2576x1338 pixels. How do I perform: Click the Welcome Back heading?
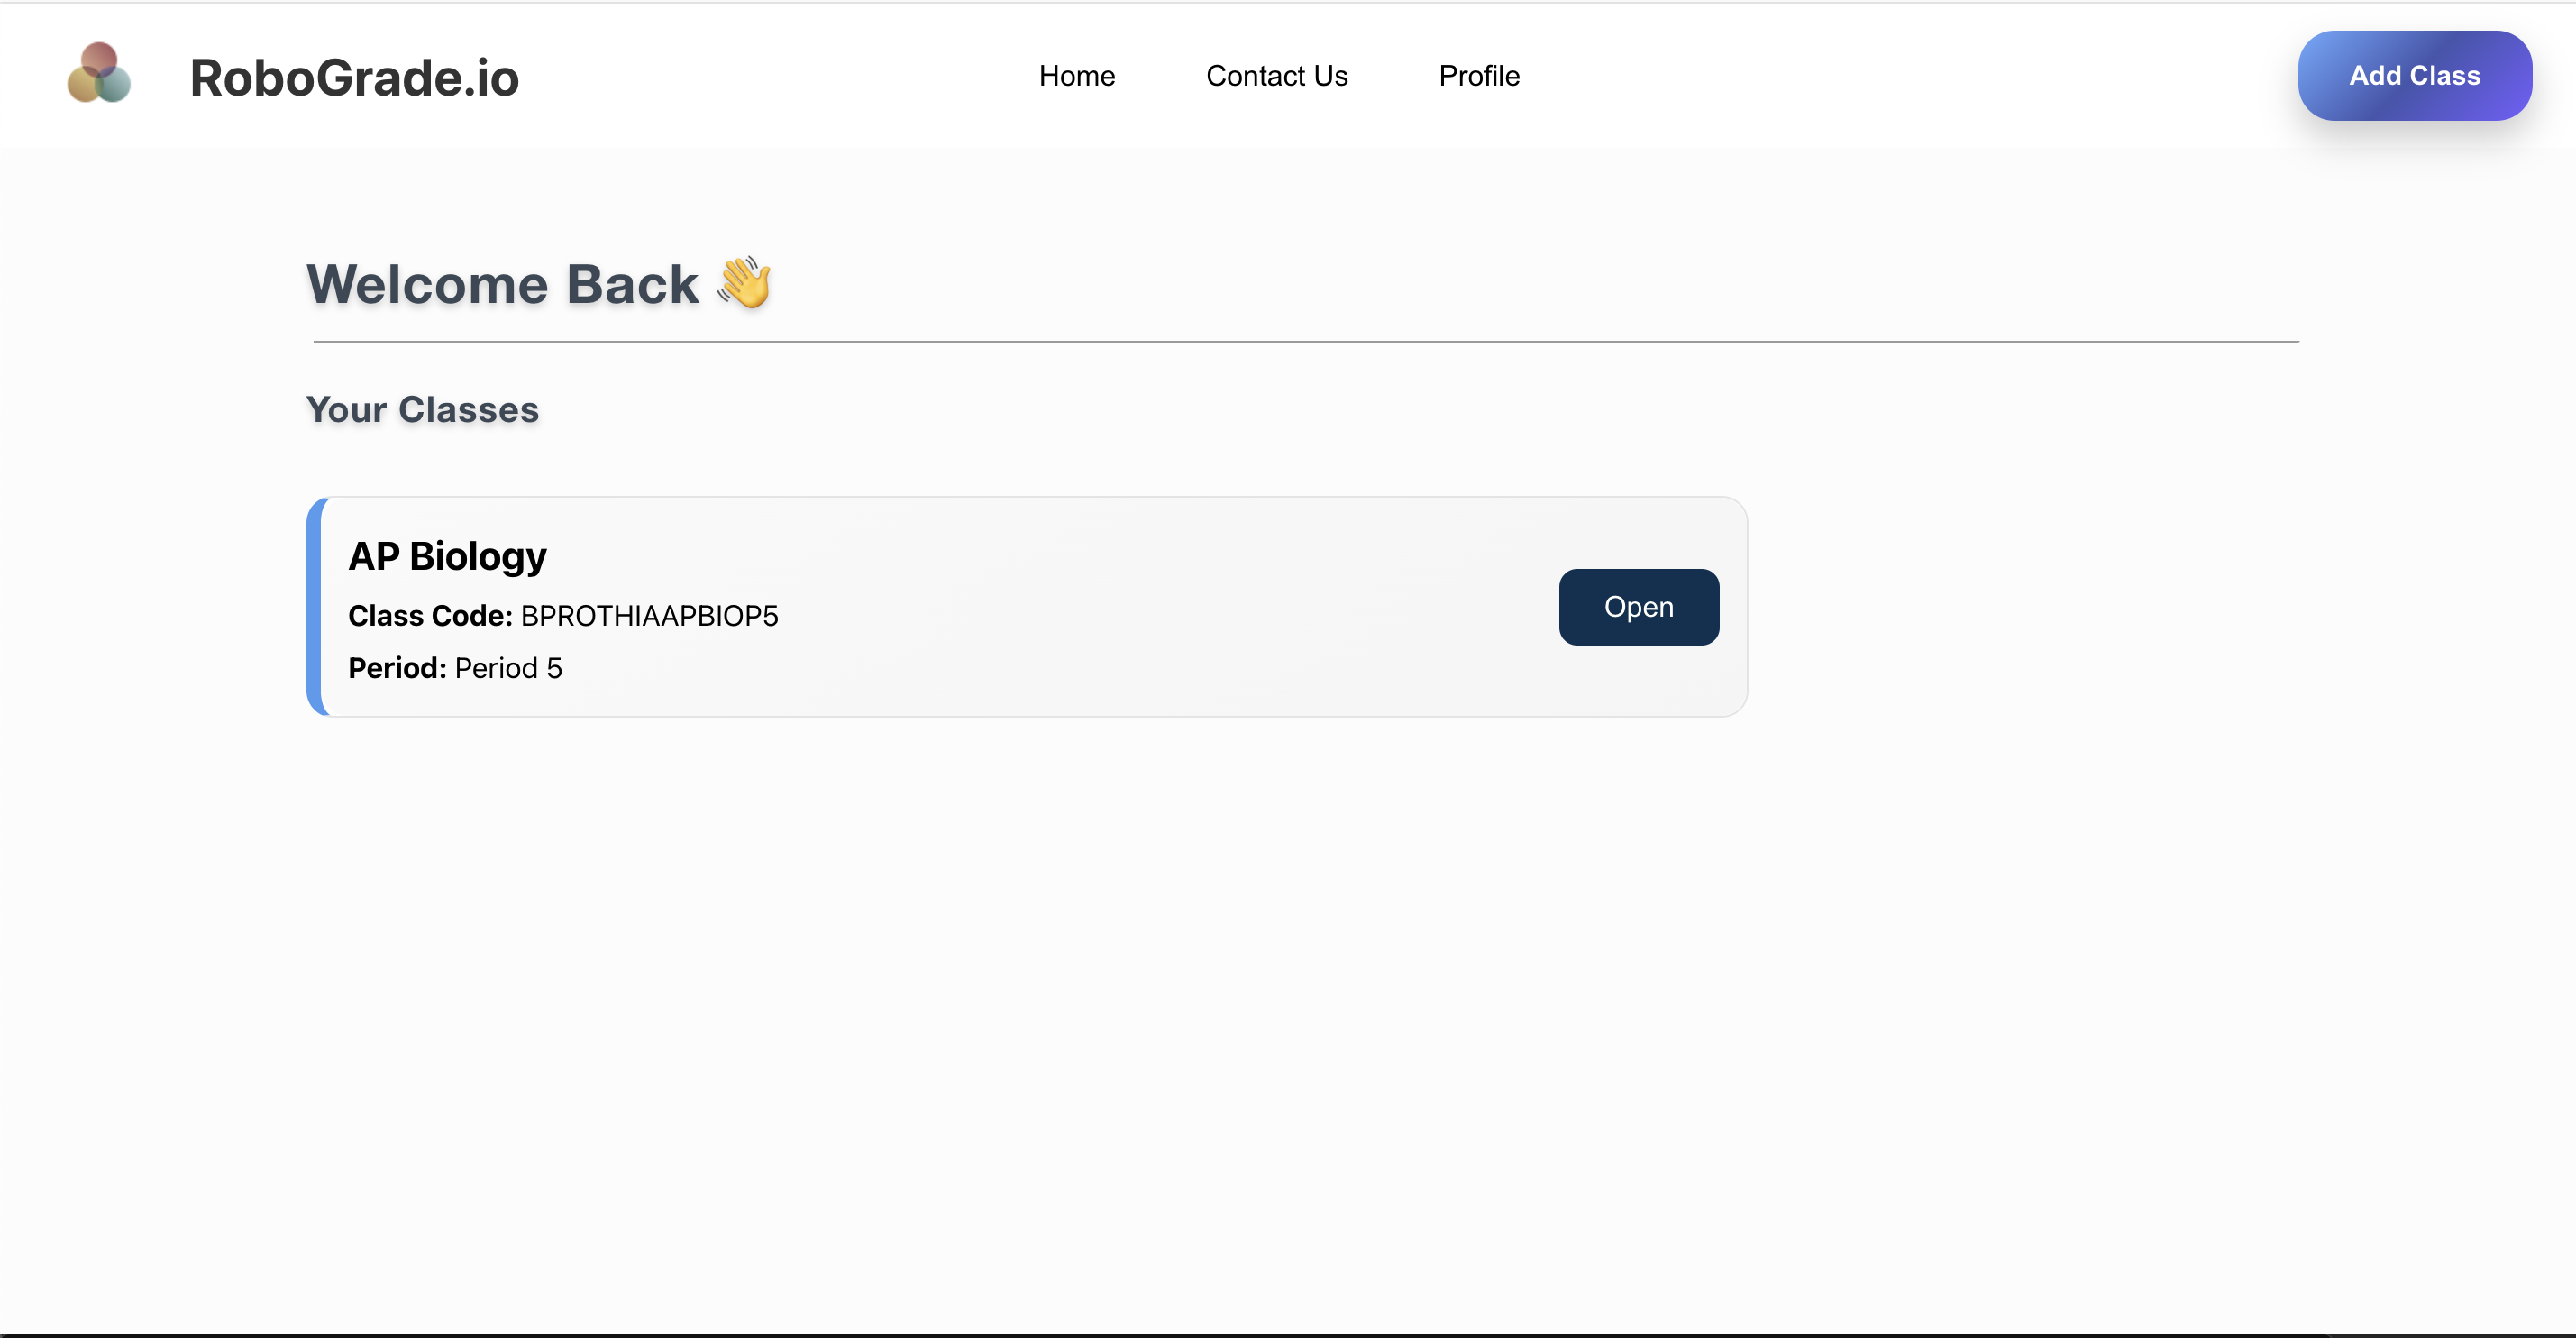pos(502,284)
